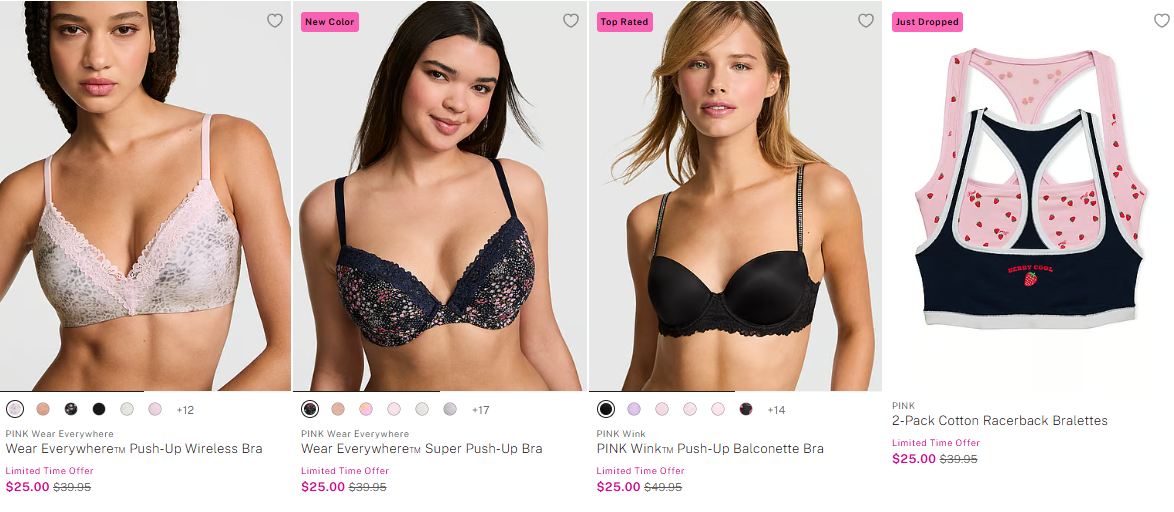Viewport: 1174px width, 512px height.
Task: Click the Top Rated badge
Action: pyautogui.click(x=624, y=22)
